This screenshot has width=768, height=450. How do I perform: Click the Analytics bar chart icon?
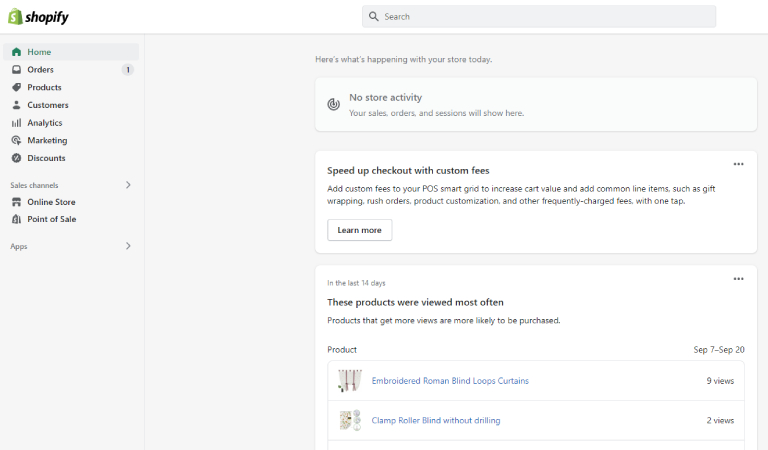[16, 122]
